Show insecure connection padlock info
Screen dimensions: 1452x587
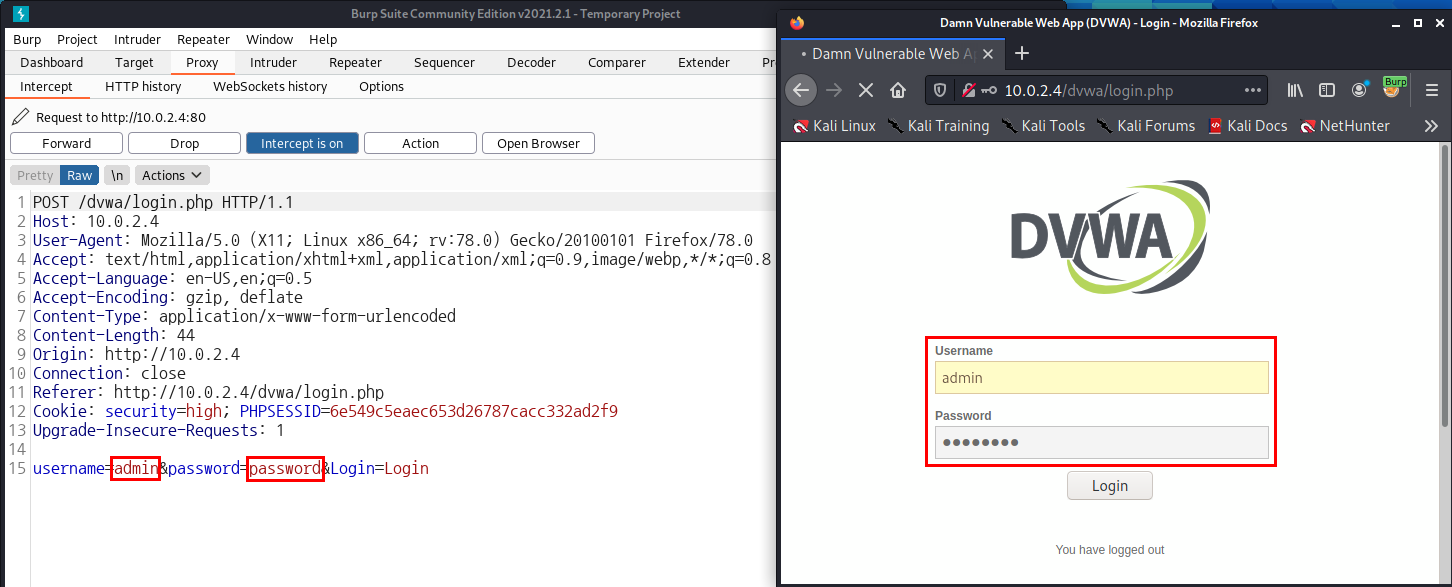[967, 90]
